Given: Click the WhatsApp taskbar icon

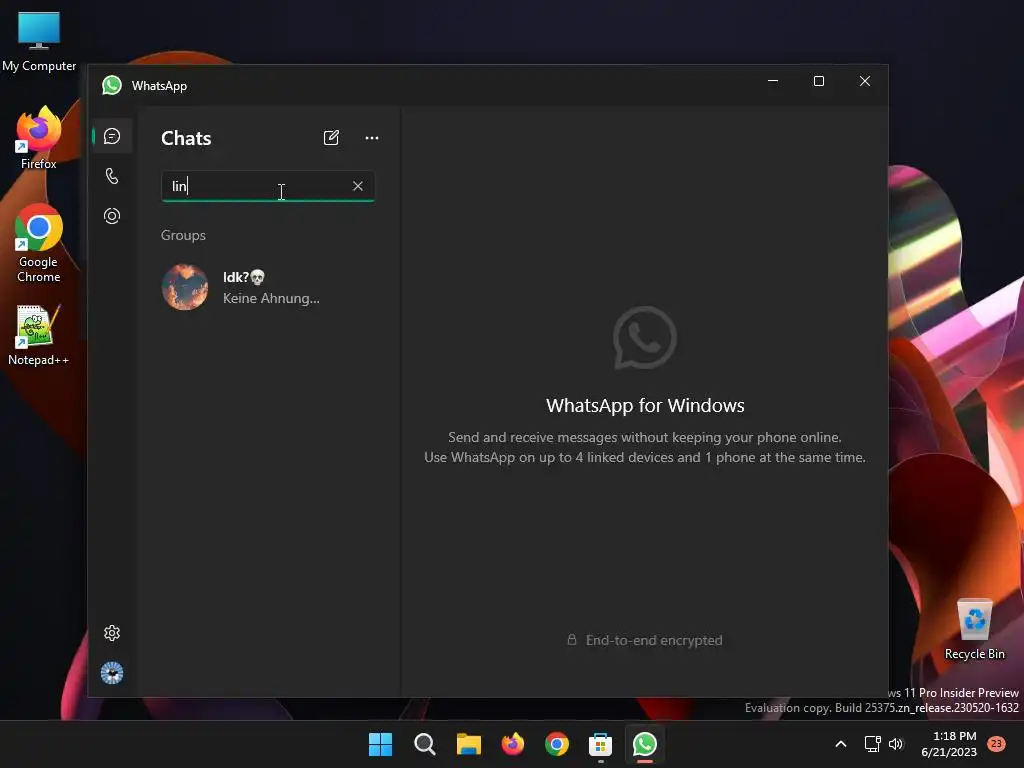Looking at the screenshot, I should [x=645, y=744].
